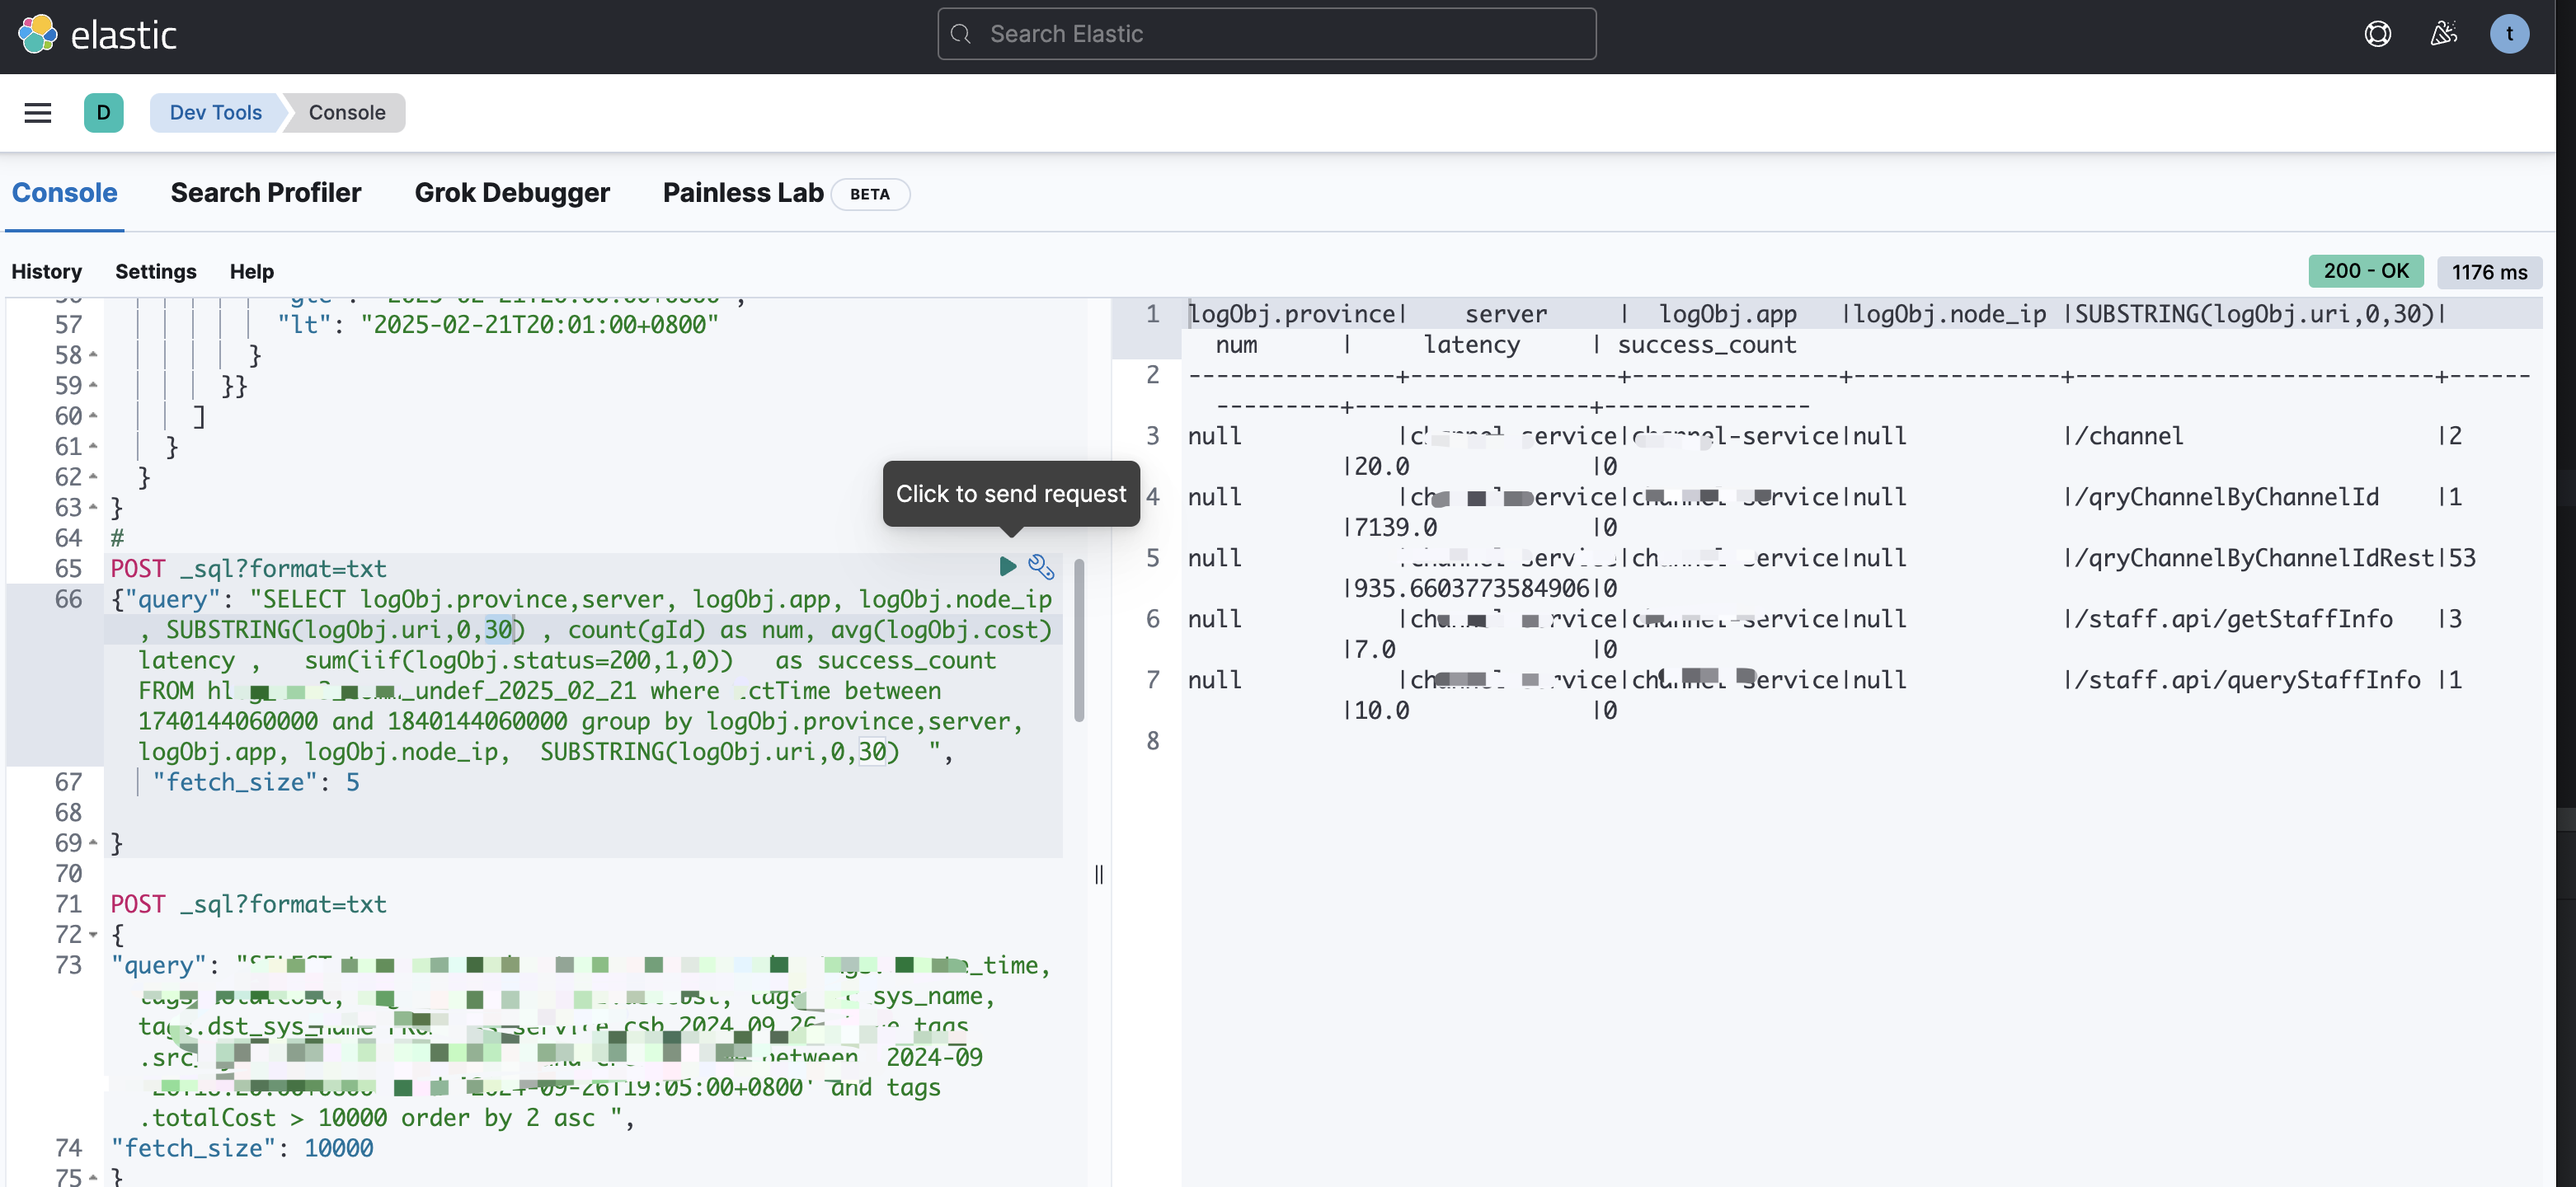Click the 935.66037735849061 latency value
This screenshot has height=1187, width=2576.
(x=1470, y=588)
